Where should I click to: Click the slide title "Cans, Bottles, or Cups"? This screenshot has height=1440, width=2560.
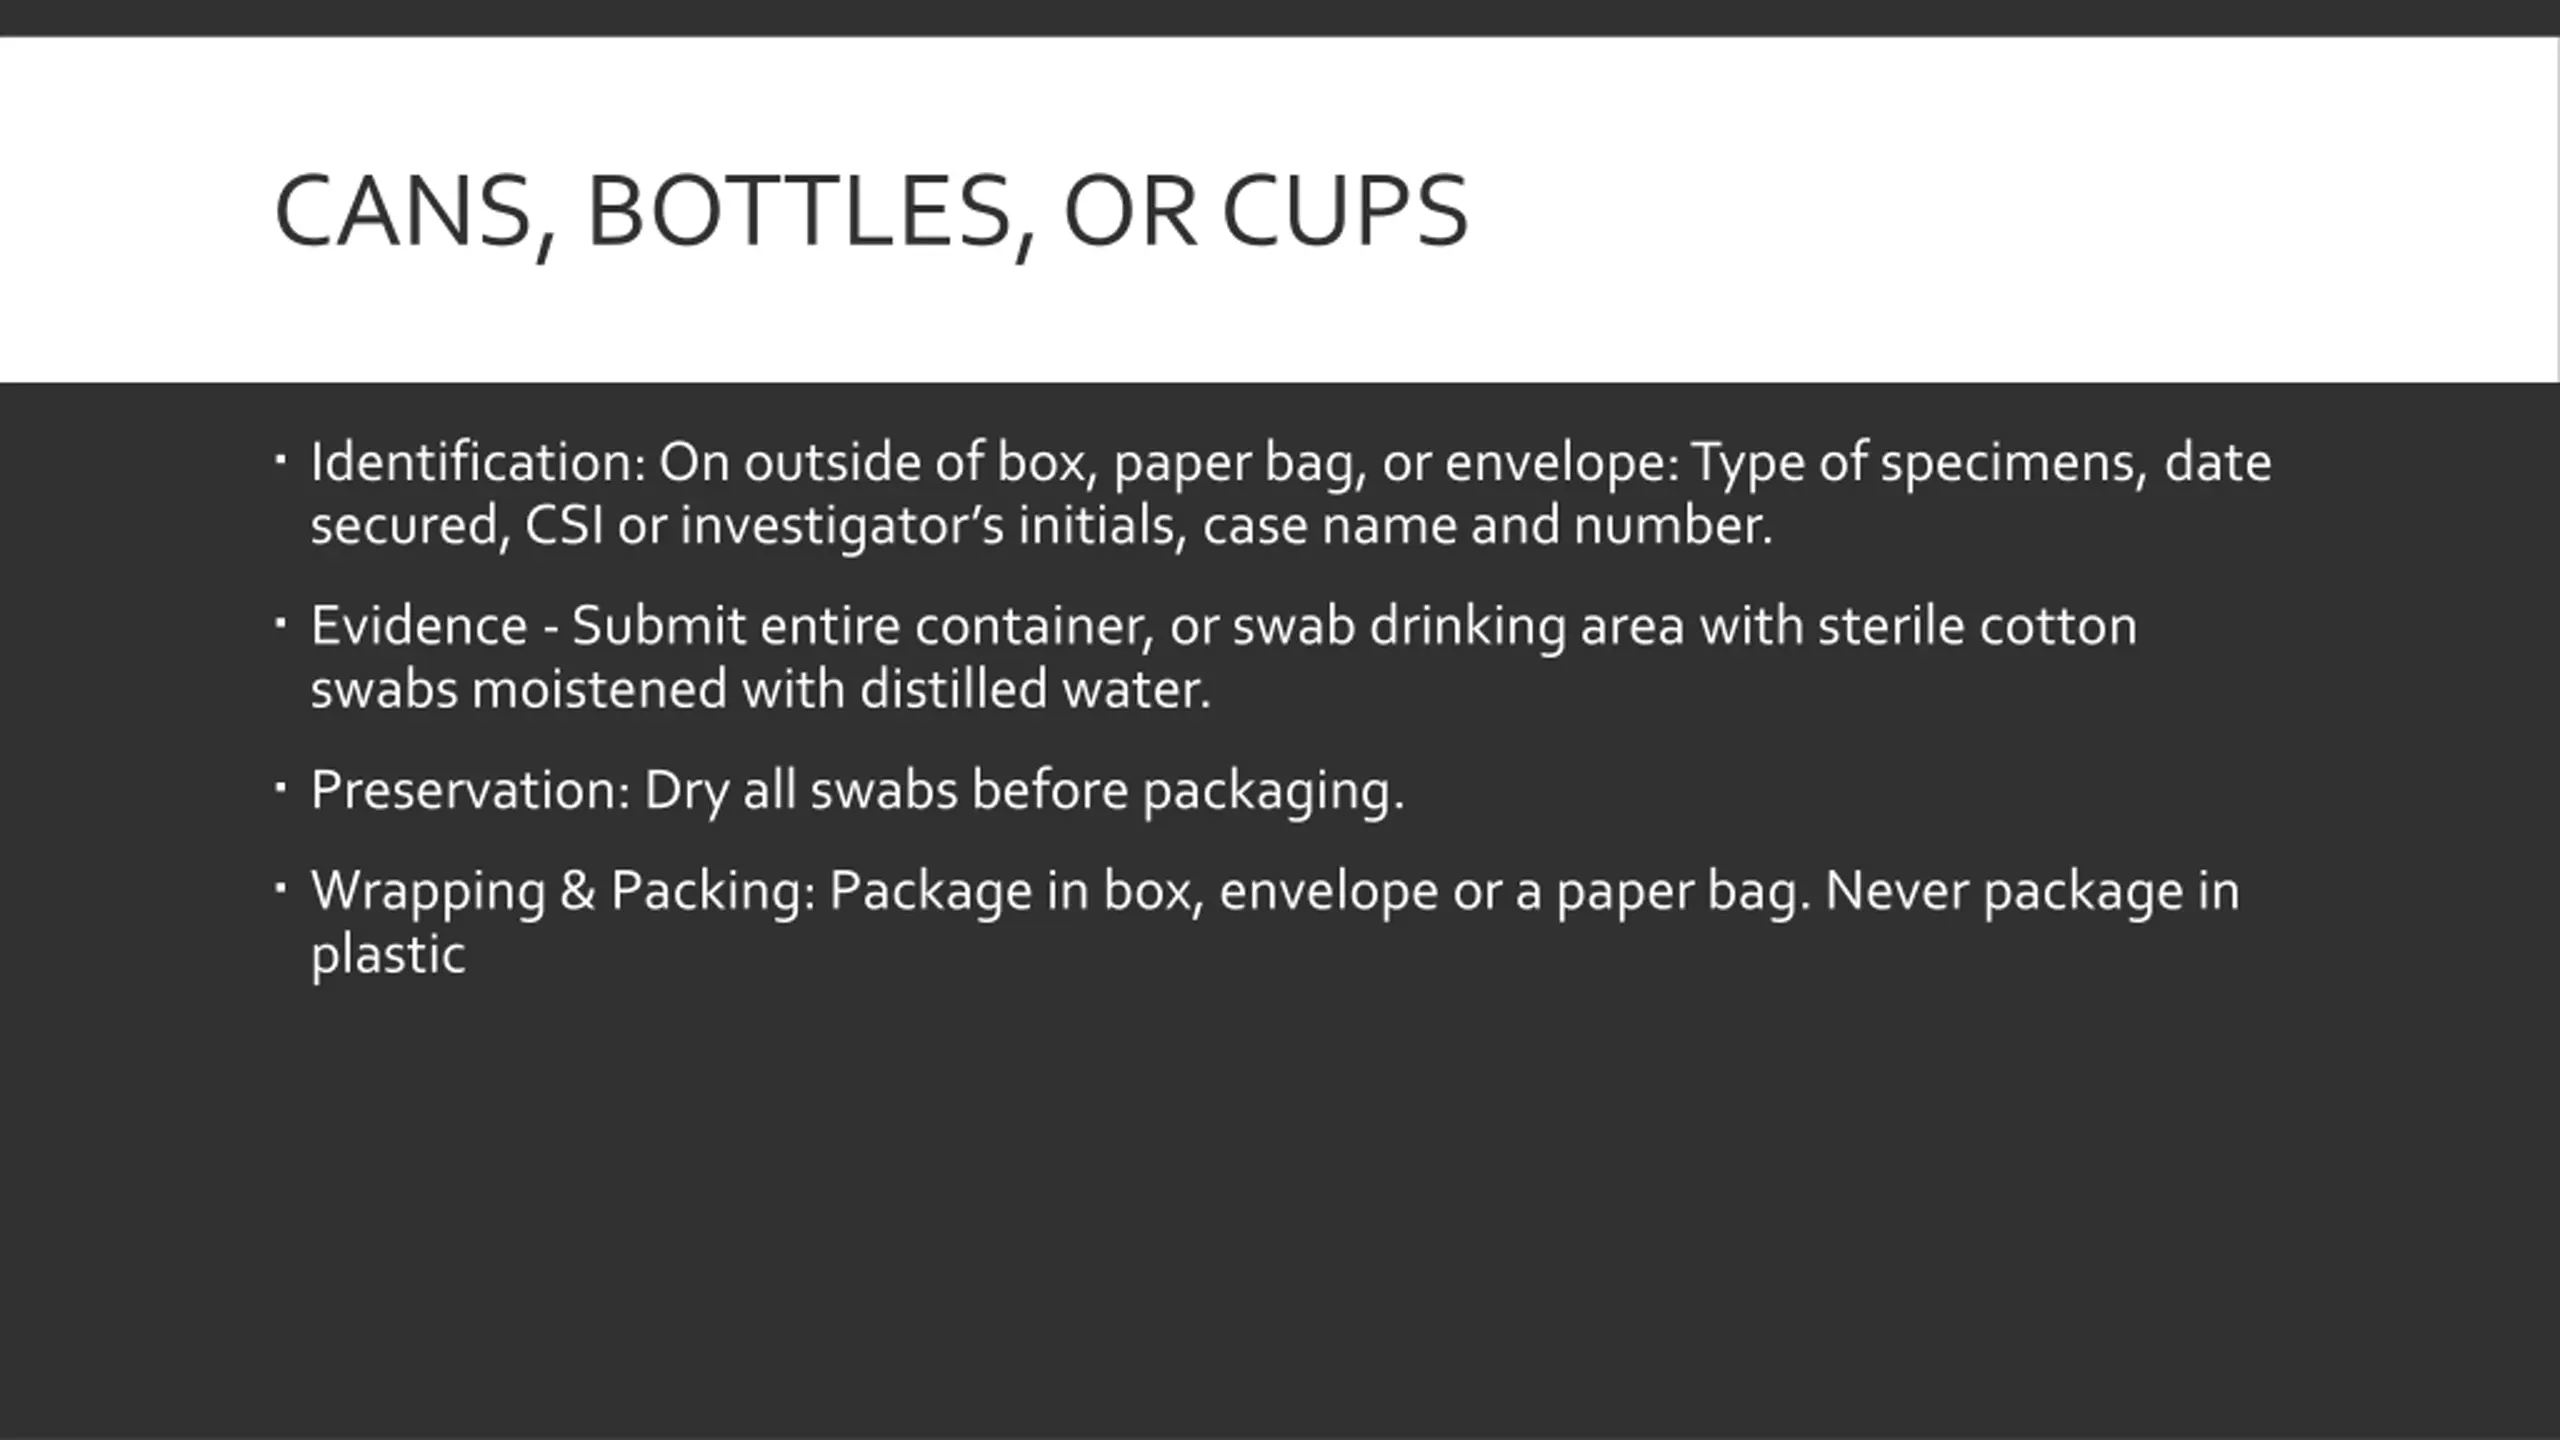point(870,213)
